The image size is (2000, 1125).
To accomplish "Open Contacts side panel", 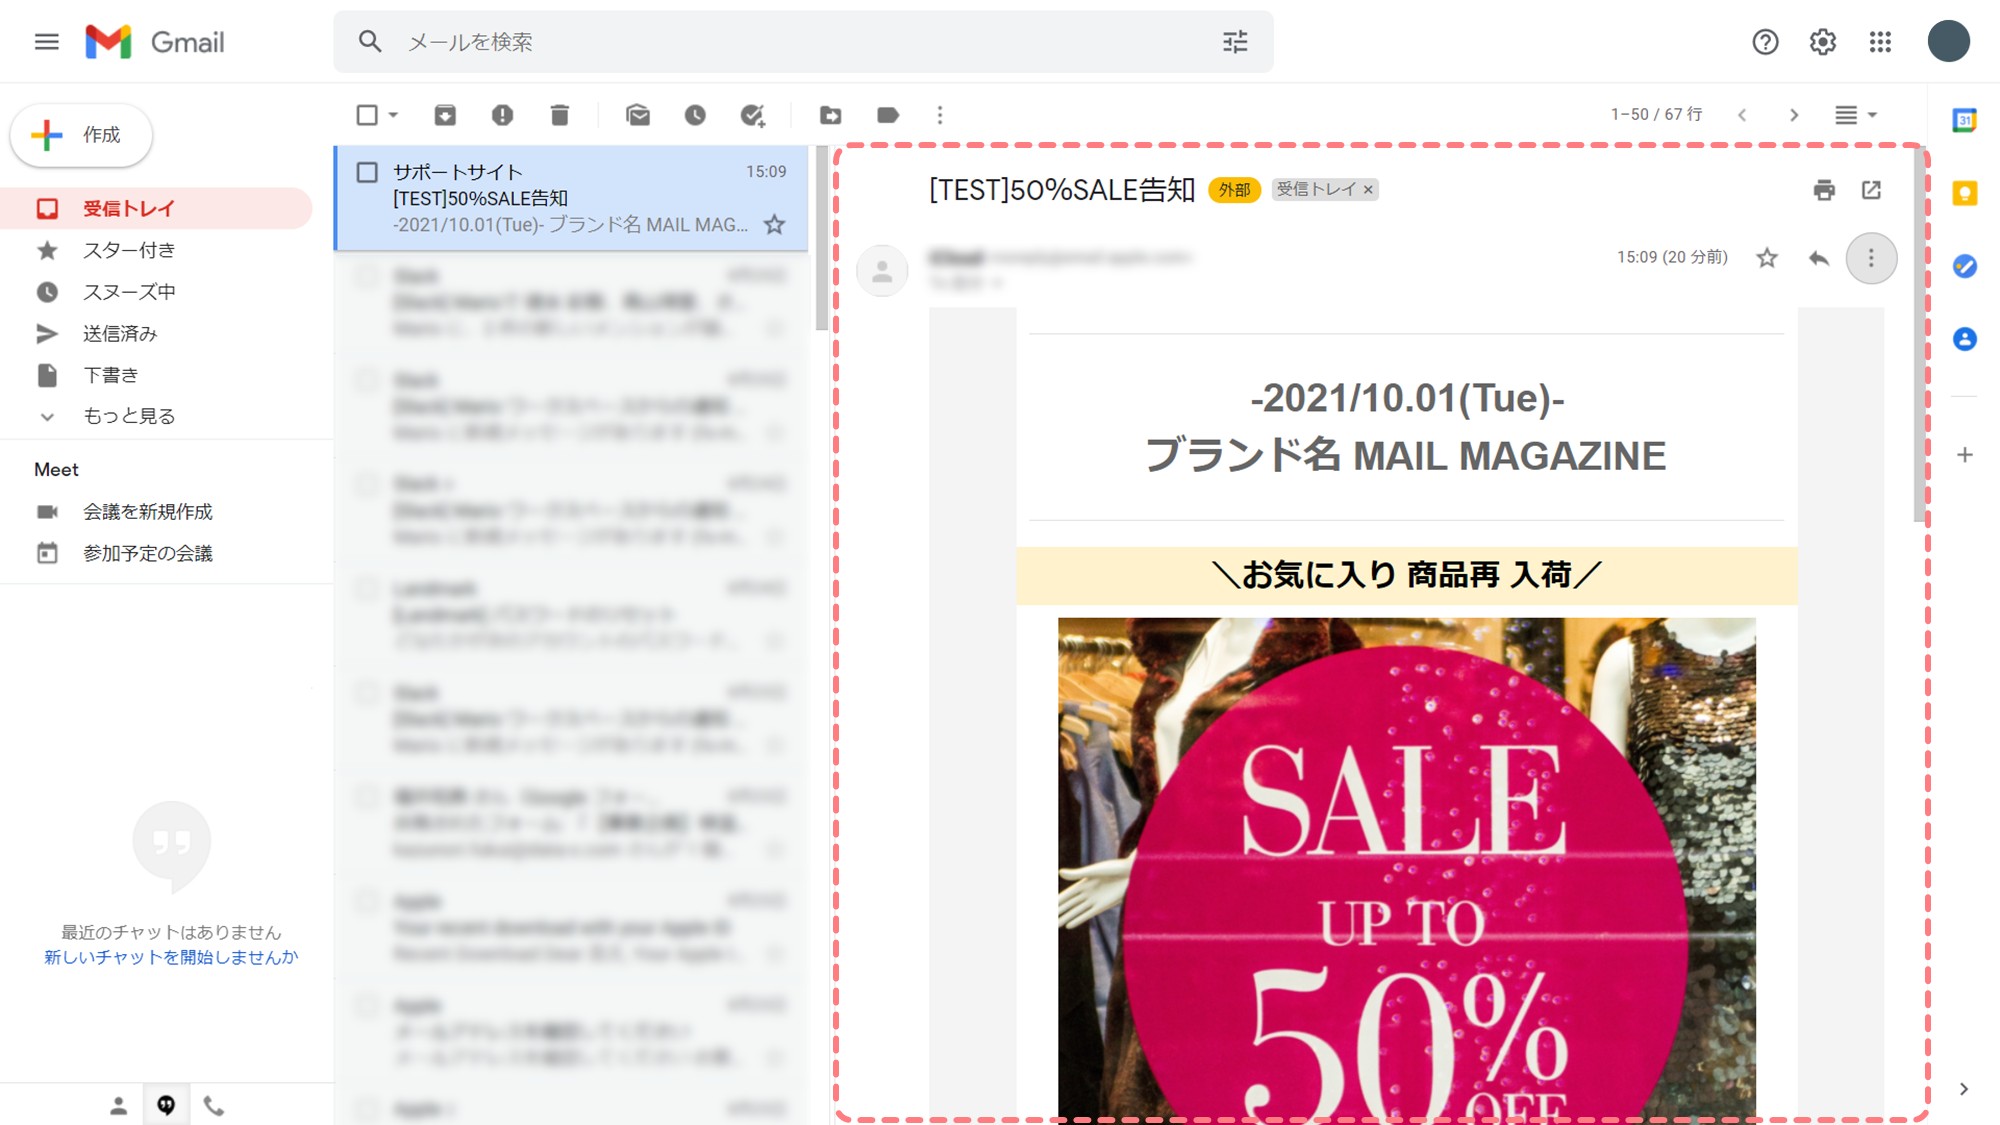I will pyautogui.click(x=1965, y=339).
